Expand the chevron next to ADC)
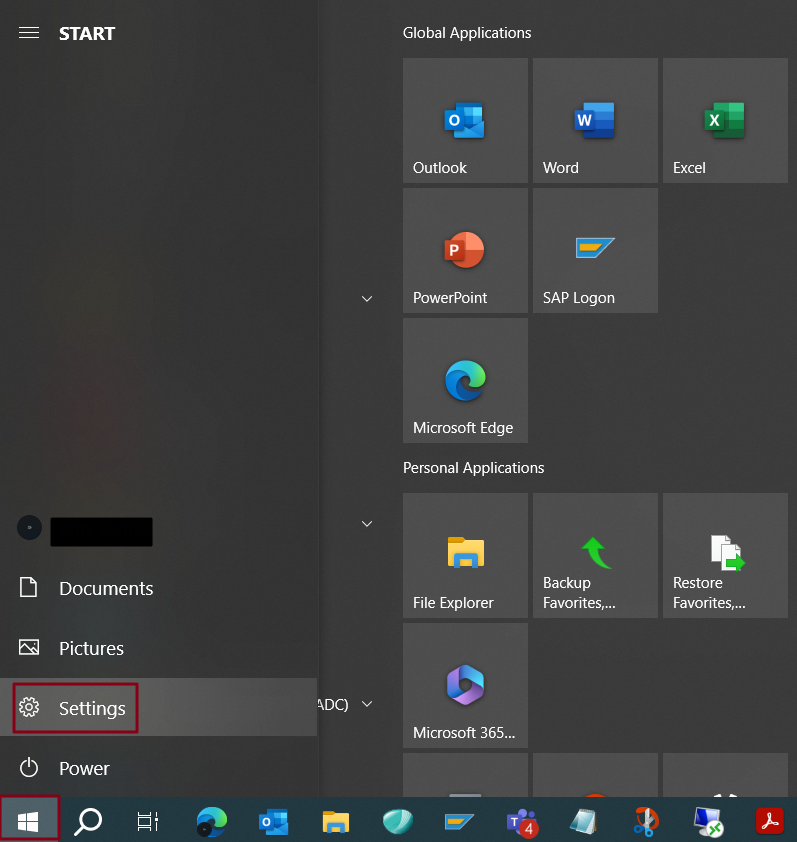This screenshot has width=797, height=842. 367,704
